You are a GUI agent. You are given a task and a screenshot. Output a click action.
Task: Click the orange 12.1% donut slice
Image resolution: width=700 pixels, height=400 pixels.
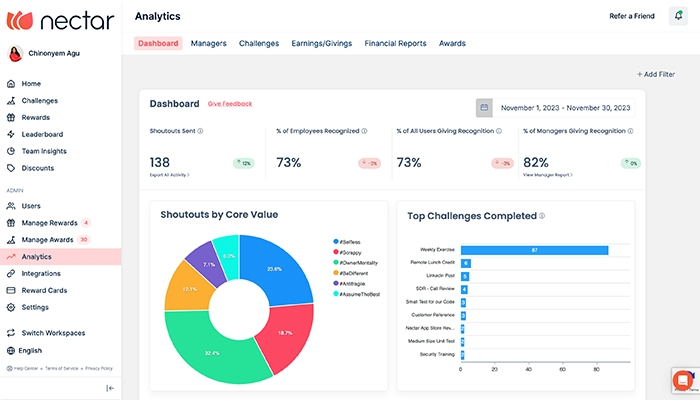click(188, 289)
